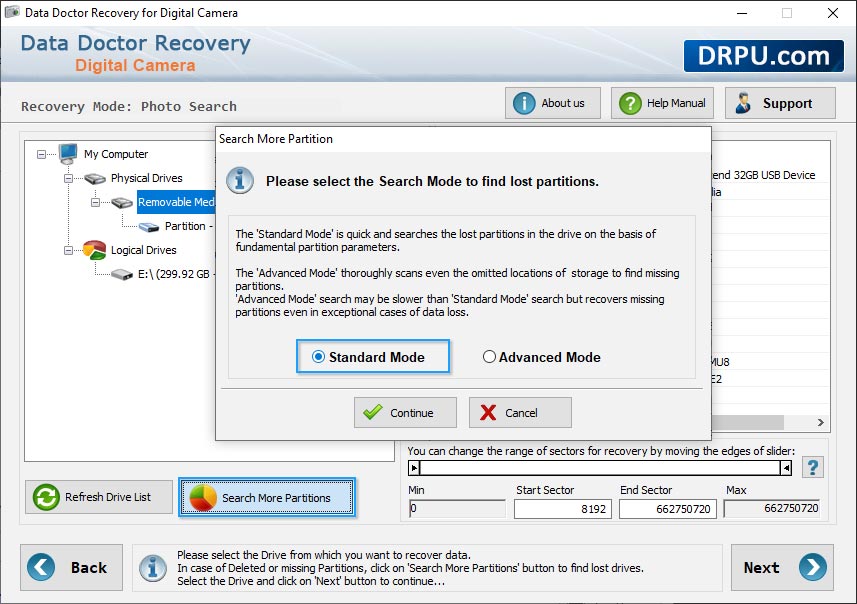Click the Start Sector input field

point(562,509)
